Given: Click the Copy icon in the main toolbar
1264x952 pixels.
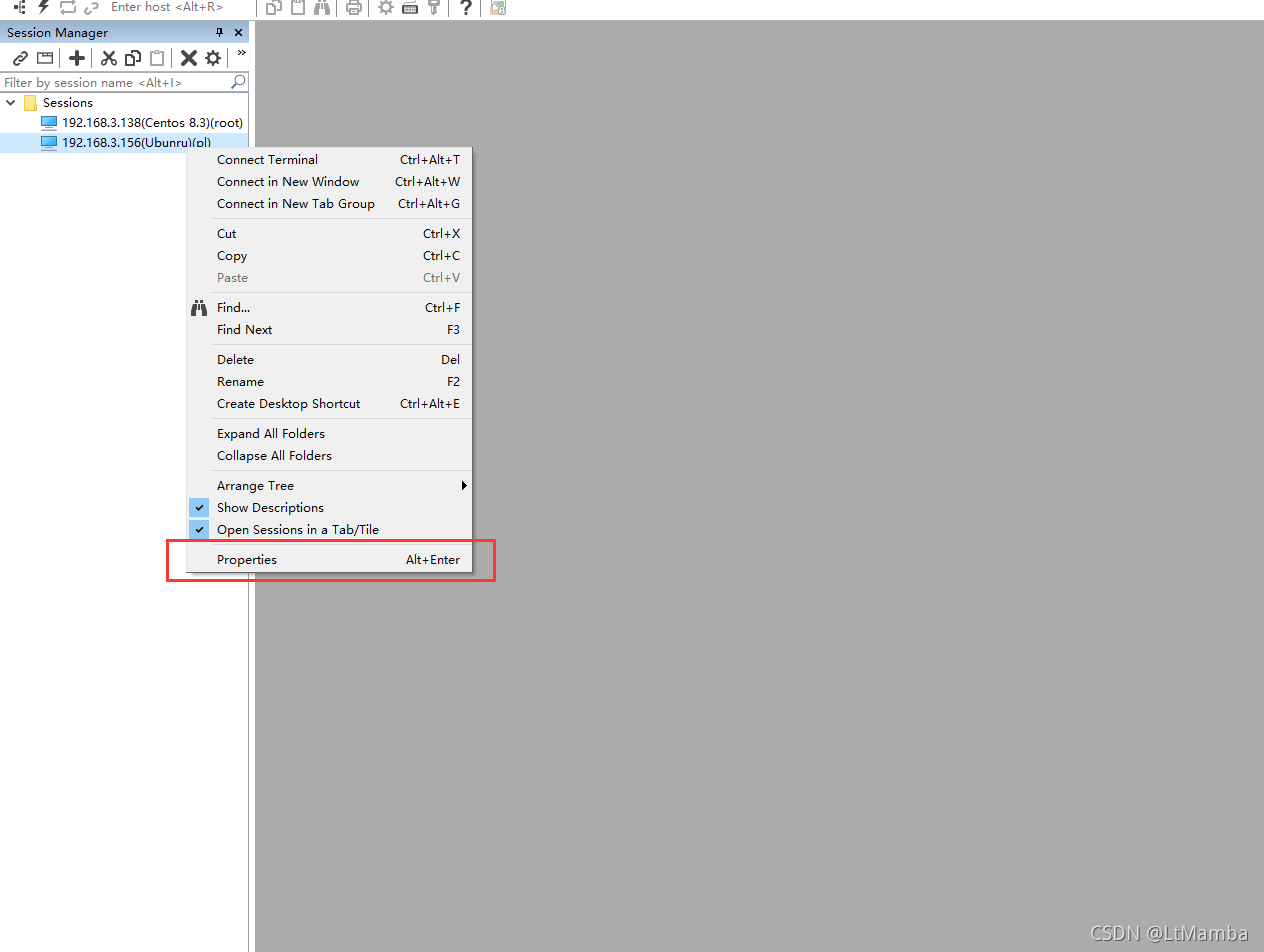Looking at the screenshot, I should 275,7.
